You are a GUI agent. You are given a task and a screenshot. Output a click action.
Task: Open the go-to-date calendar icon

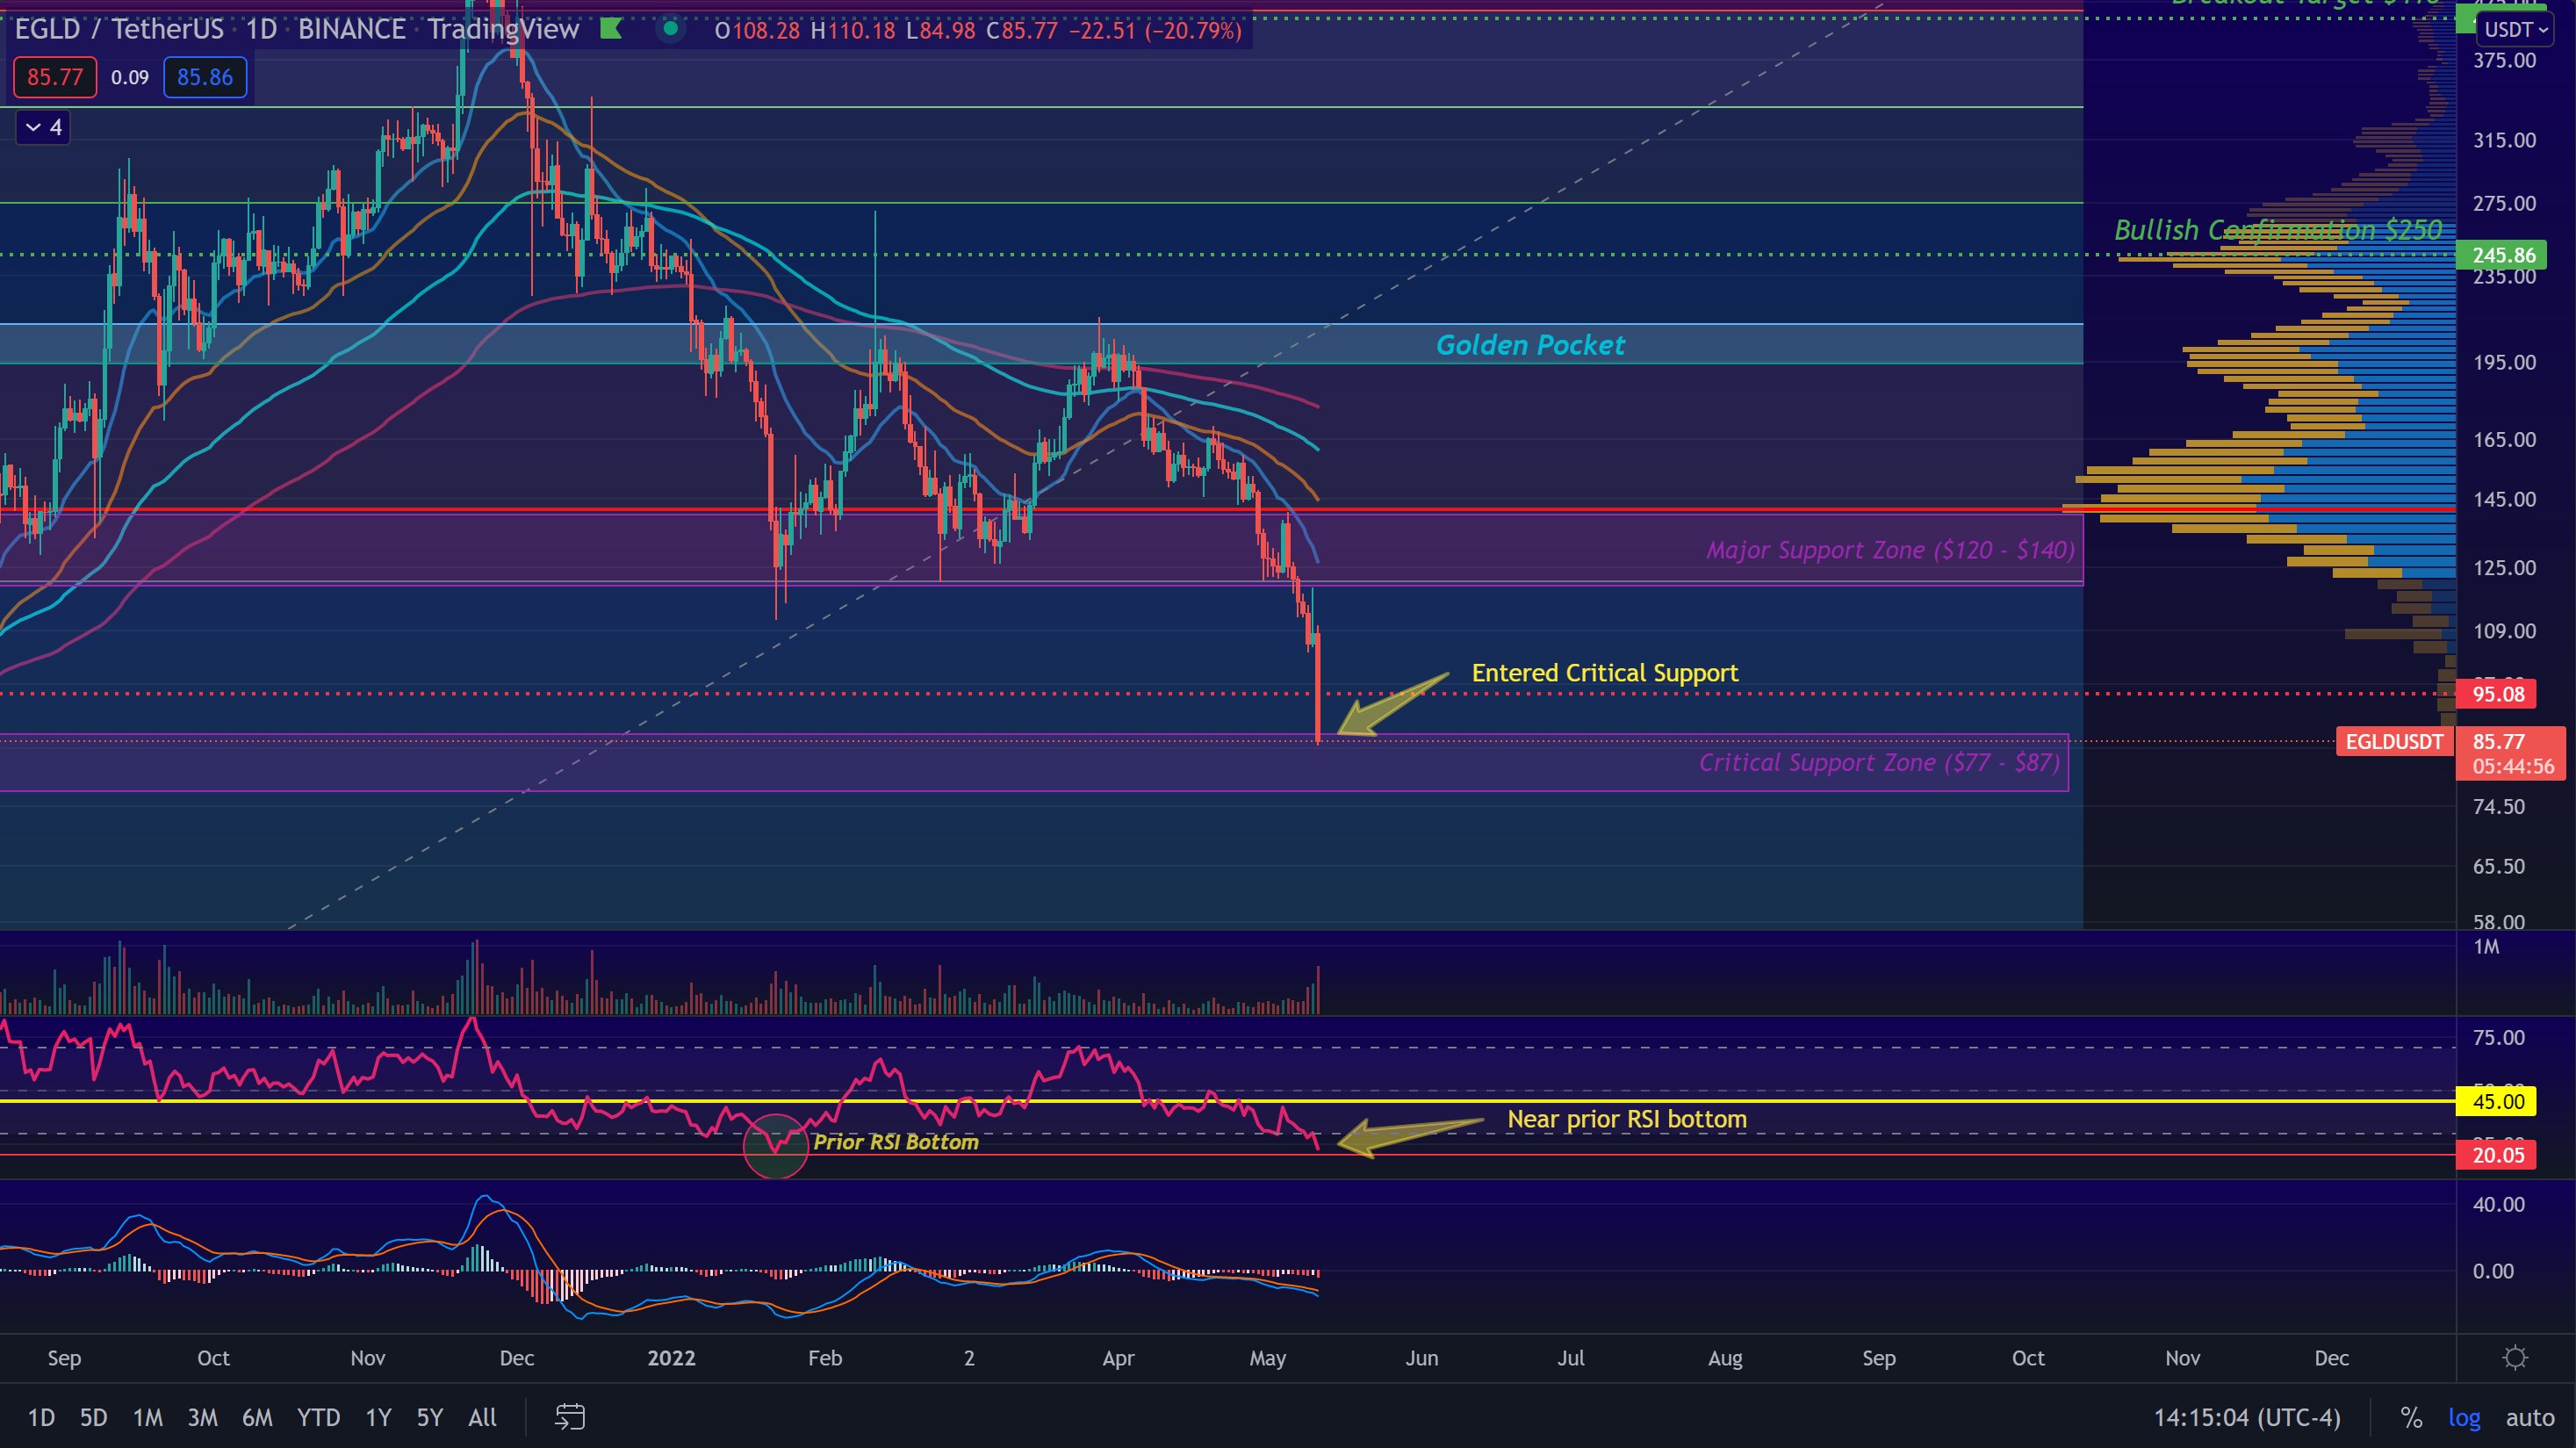[570, 1416]
